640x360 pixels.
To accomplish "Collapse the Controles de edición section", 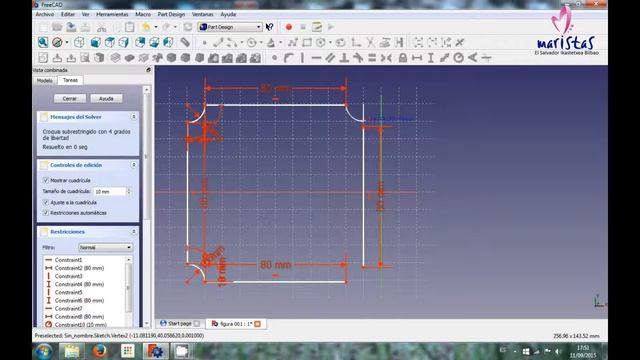I will pos(133,165).
